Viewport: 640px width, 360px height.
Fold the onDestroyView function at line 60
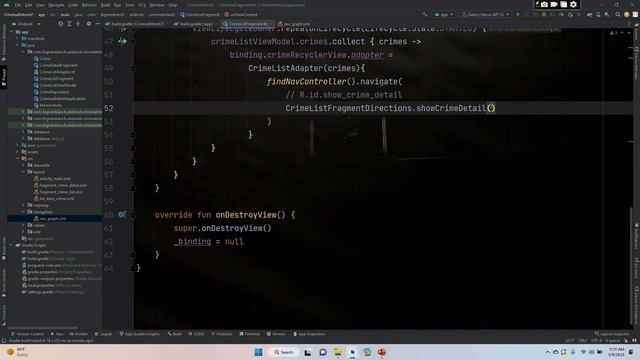click(133, 215)
